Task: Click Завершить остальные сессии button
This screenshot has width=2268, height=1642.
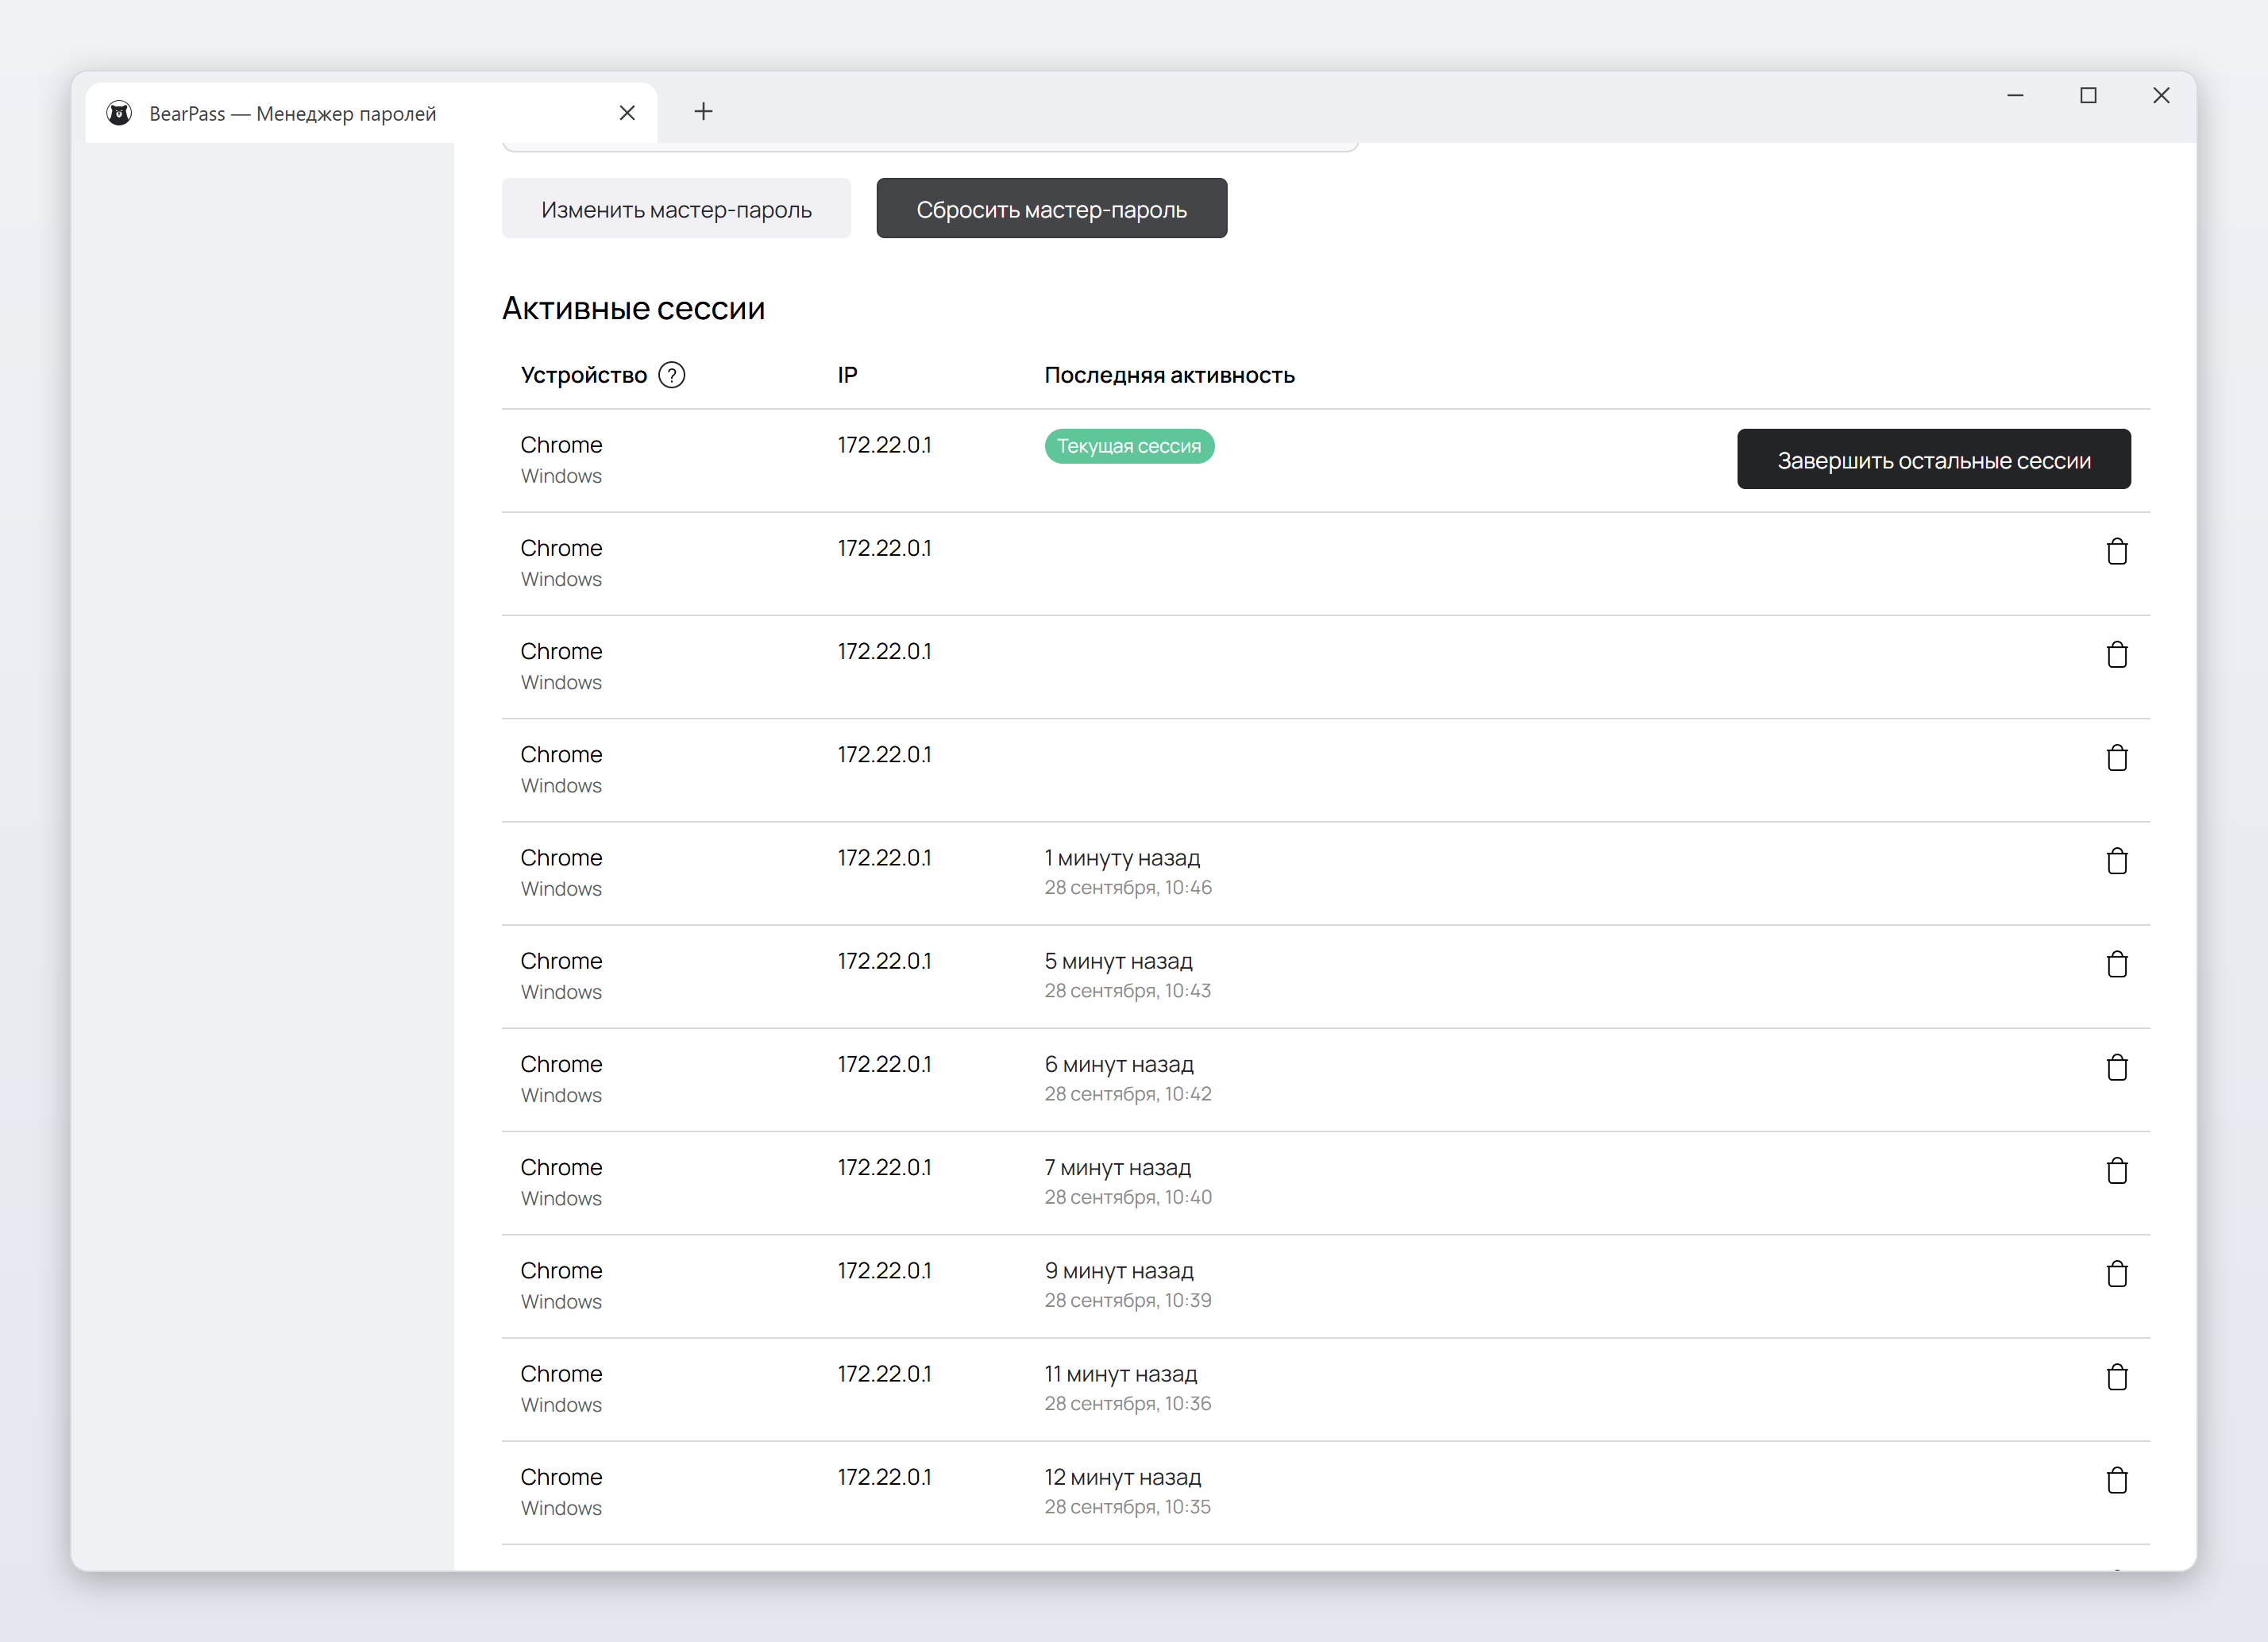Action: (1933, 460)
